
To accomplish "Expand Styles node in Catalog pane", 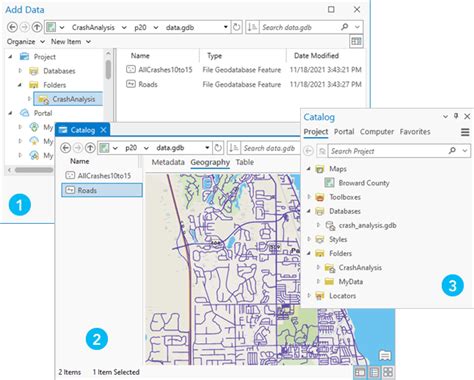I will tap(309, 239).
